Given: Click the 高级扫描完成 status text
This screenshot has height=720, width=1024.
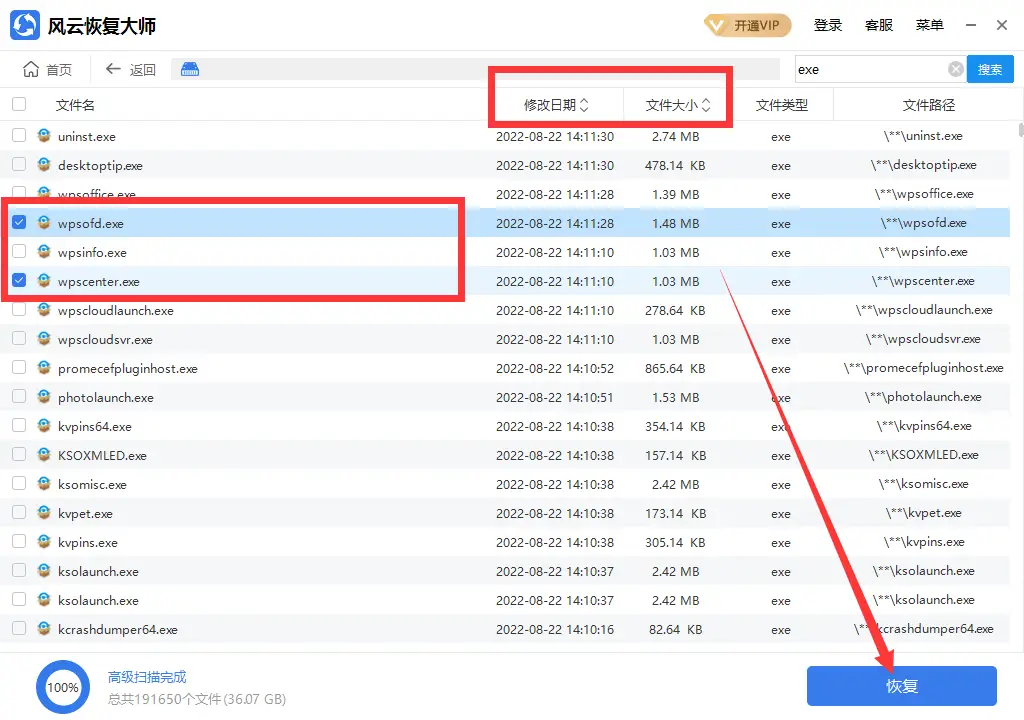Looking at the screenshot, I should (147, 677).
